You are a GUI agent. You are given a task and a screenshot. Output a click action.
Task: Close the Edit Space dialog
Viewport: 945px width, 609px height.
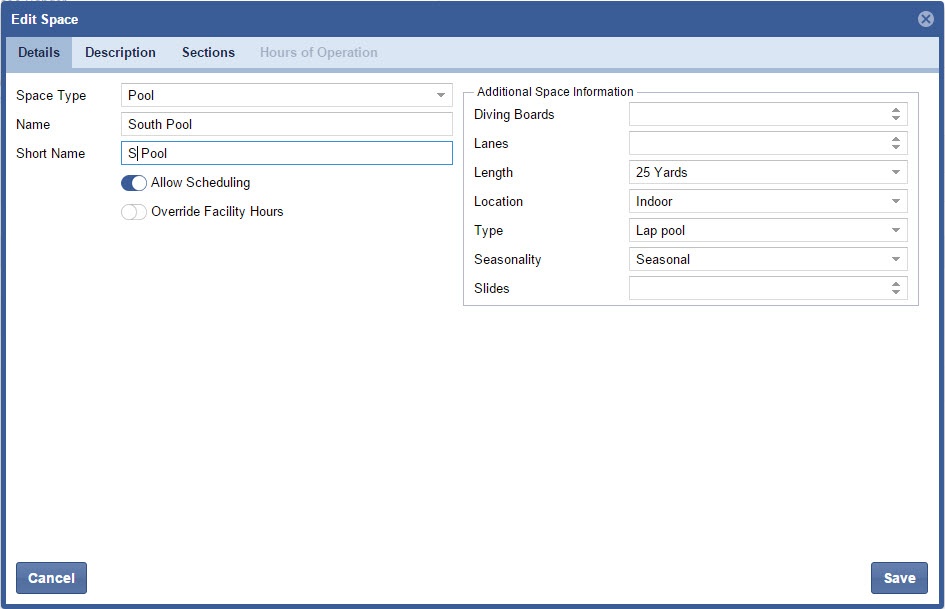[925, 19]
